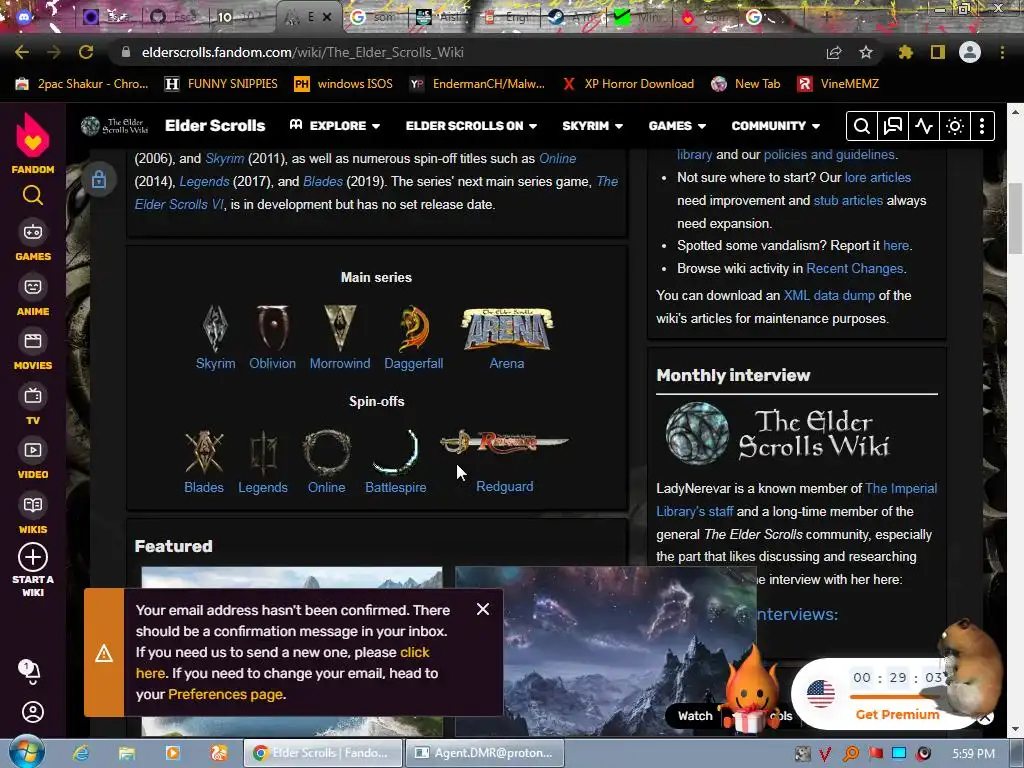Open Movies section in Fandom sidebar
This screenshot has height=768, width=1024.
point(33,350)
